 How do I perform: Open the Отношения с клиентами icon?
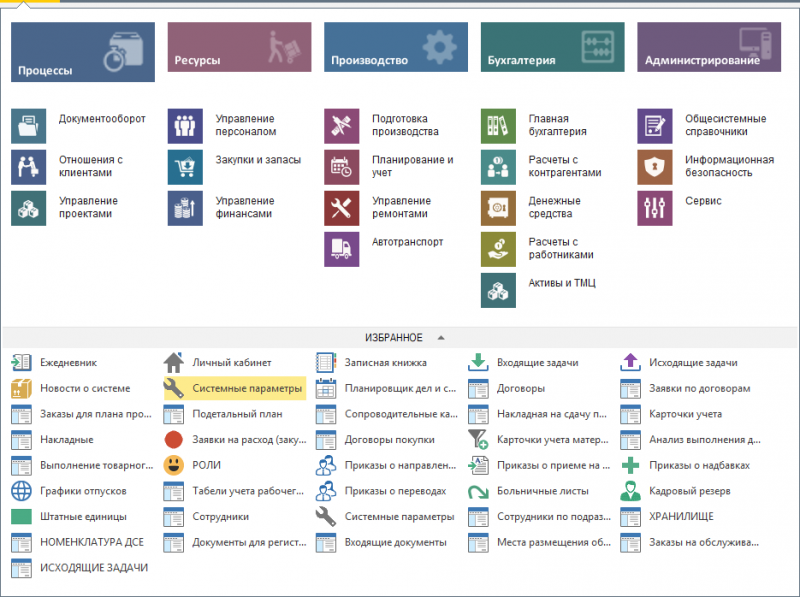[29, 167]
